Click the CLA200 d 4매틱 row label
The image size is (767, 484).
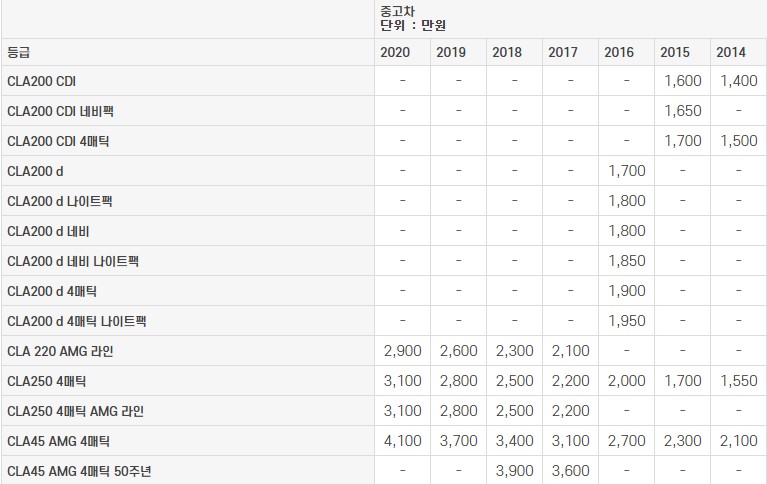point(52,291)
